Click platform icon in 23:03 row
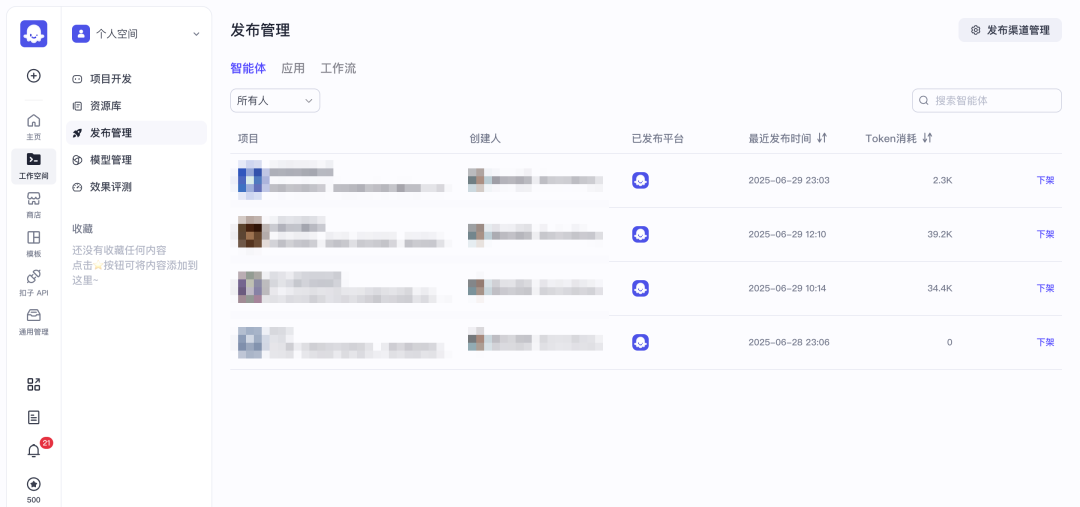 coord(641,180)
